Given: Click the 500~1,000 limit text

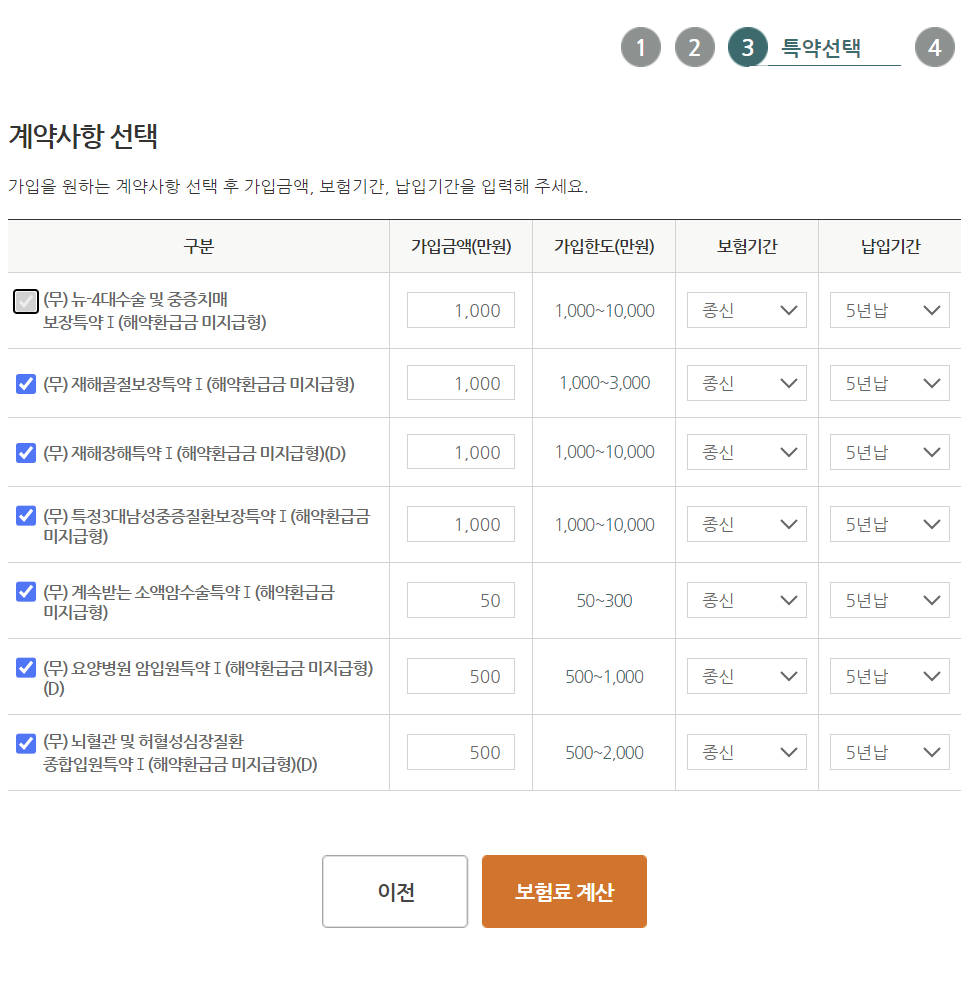Looking at the screenshot, I should pyautogui.click(x=604, y=676).
